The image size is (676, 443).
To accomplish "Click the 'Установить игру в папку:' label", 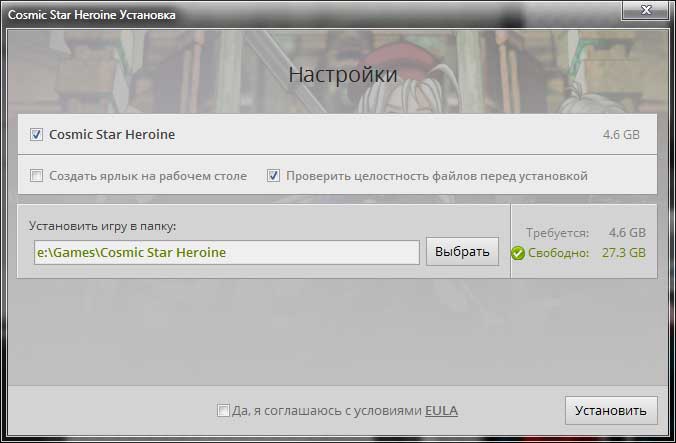I will [x=103, y=226].
